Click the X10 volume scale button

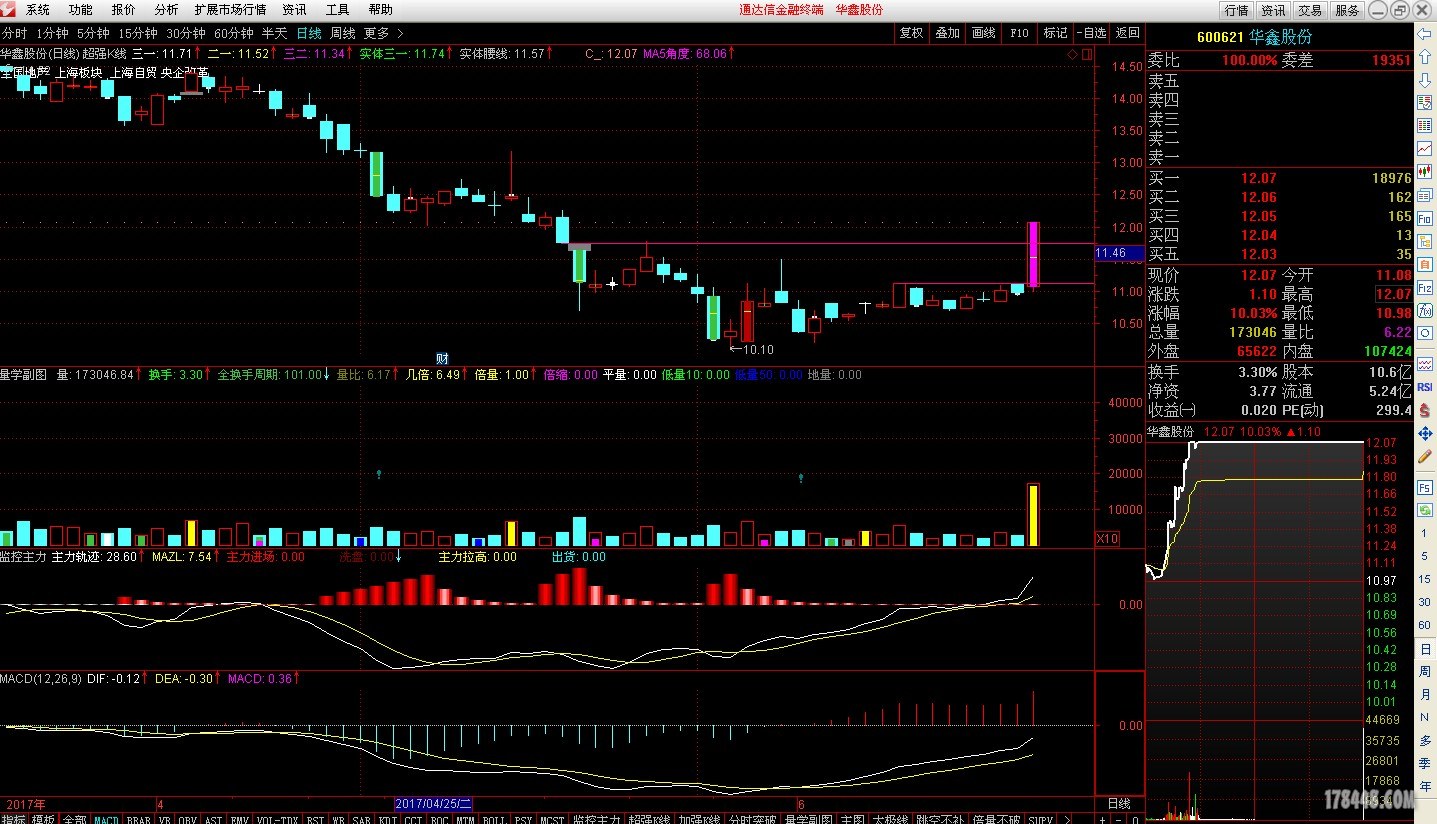click(x=1107, y=539)
